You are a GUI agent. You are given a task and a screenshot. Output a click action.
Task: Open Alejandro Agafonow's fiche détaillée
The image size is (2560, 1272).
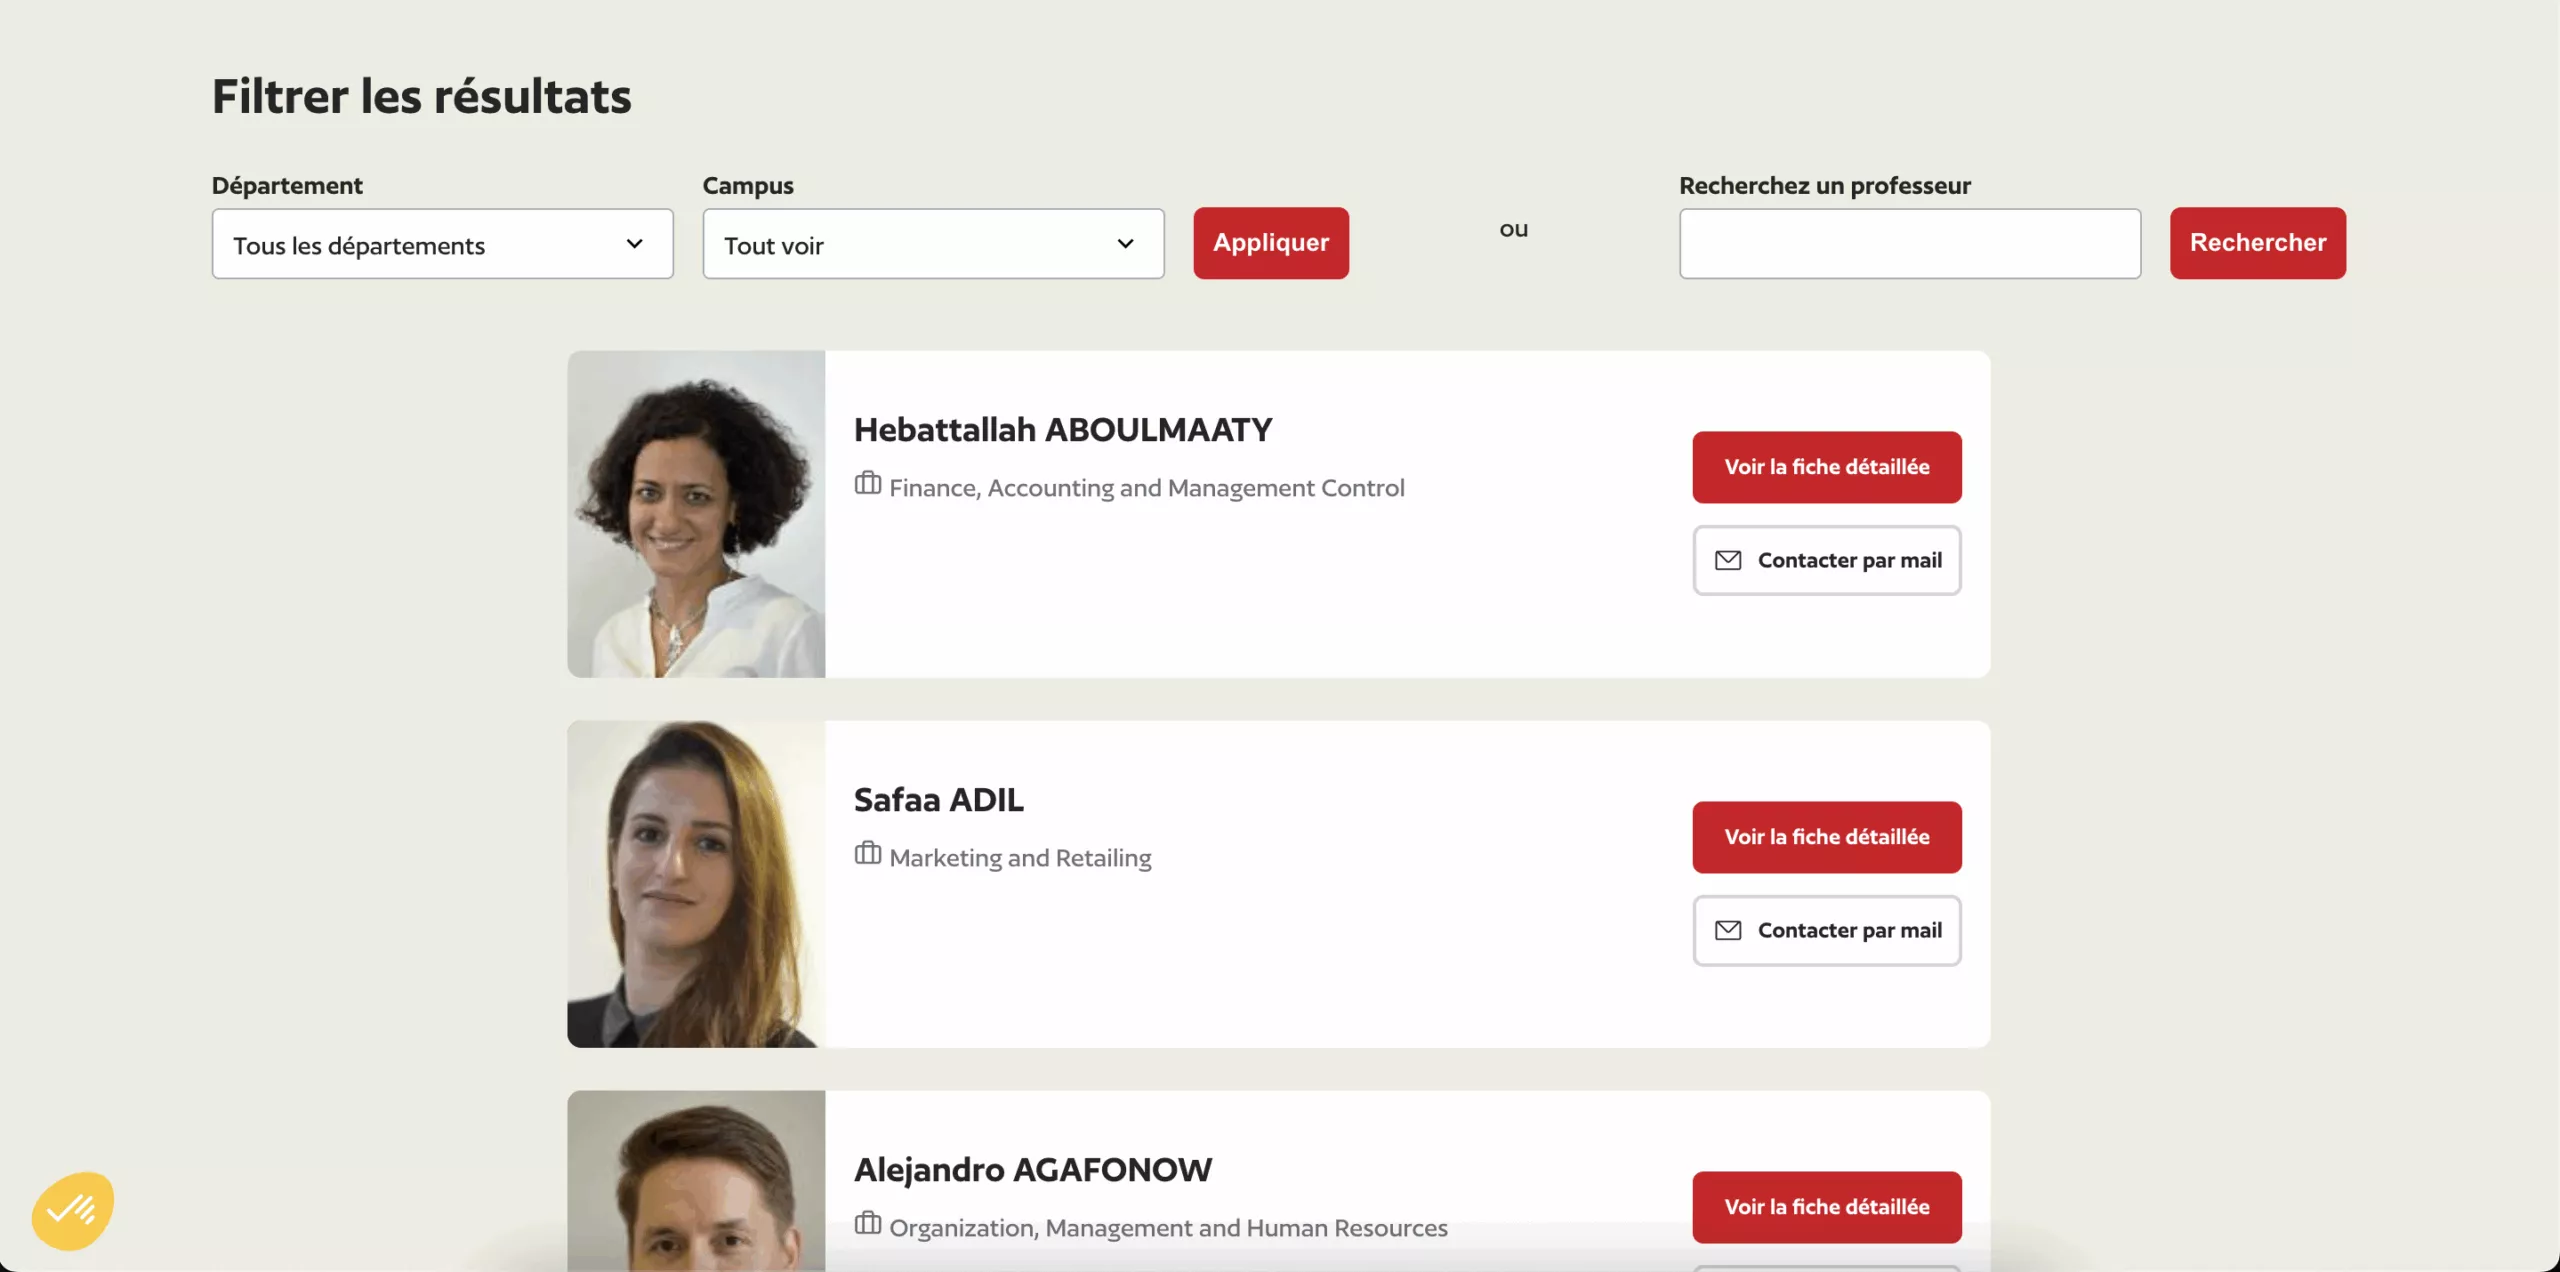(x=1827, y=1207)
